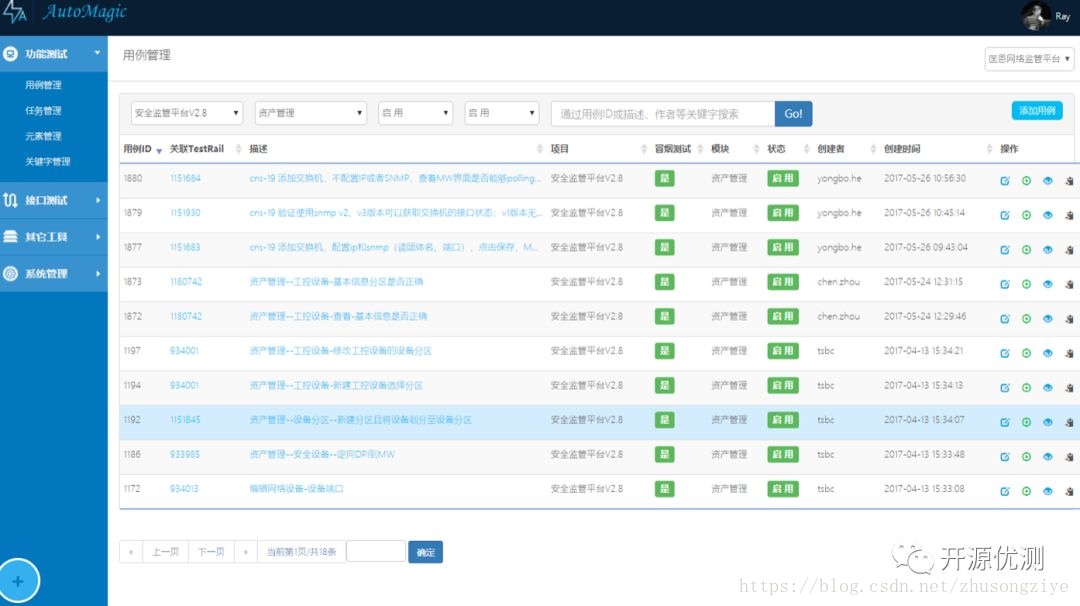This screenshot has width=1080, height=606.
Task: Click the 添加用例 button
Action: click(1037, 110)
